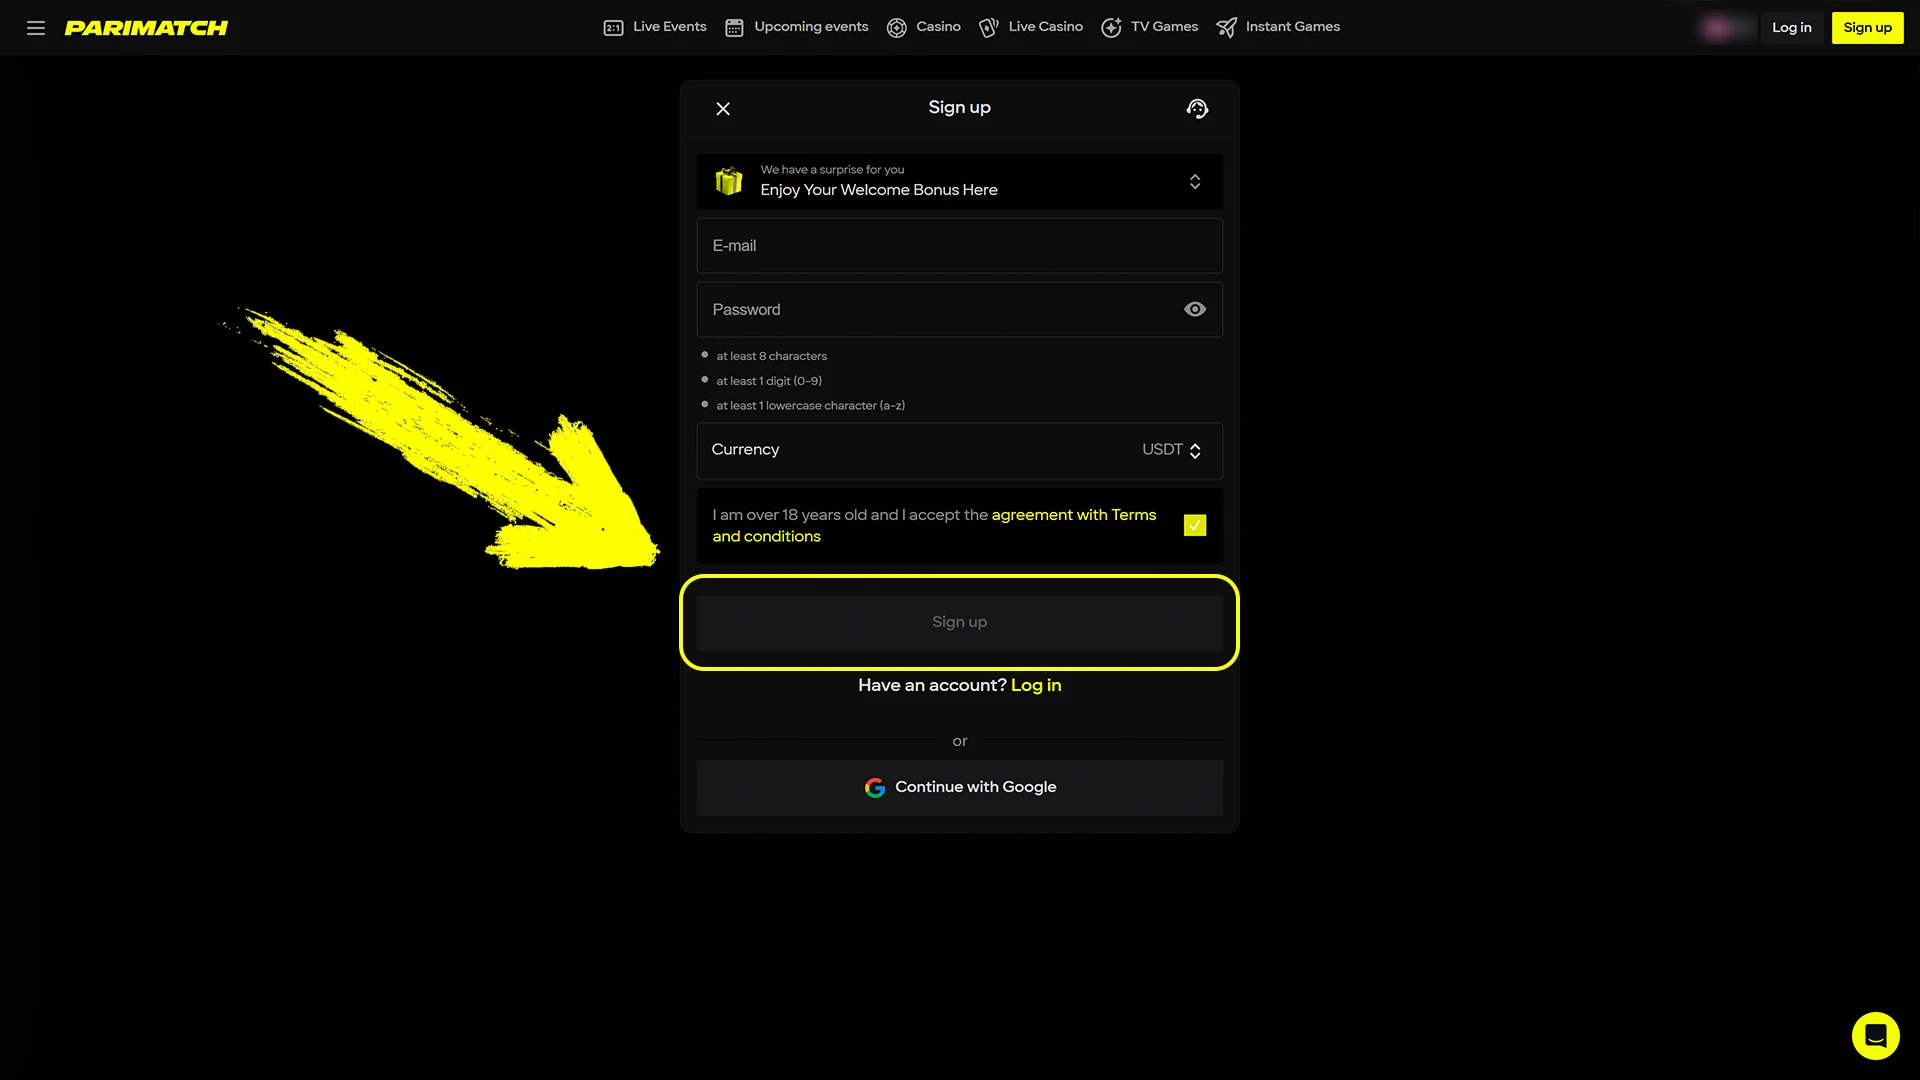1920x1080 pixels.
Task: Open TV Games using its icon
Action: tap(1111, 27)
